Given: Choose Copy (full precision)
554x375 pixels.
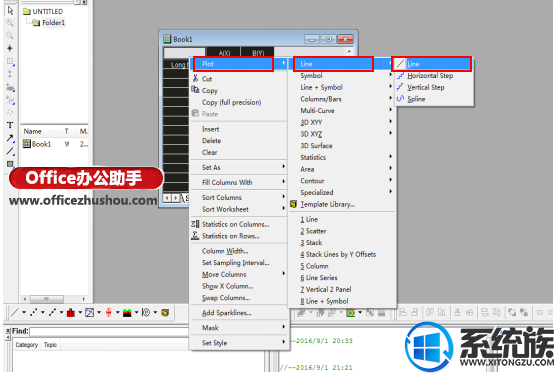Looking at the screenshot, I should coord(238,102).
